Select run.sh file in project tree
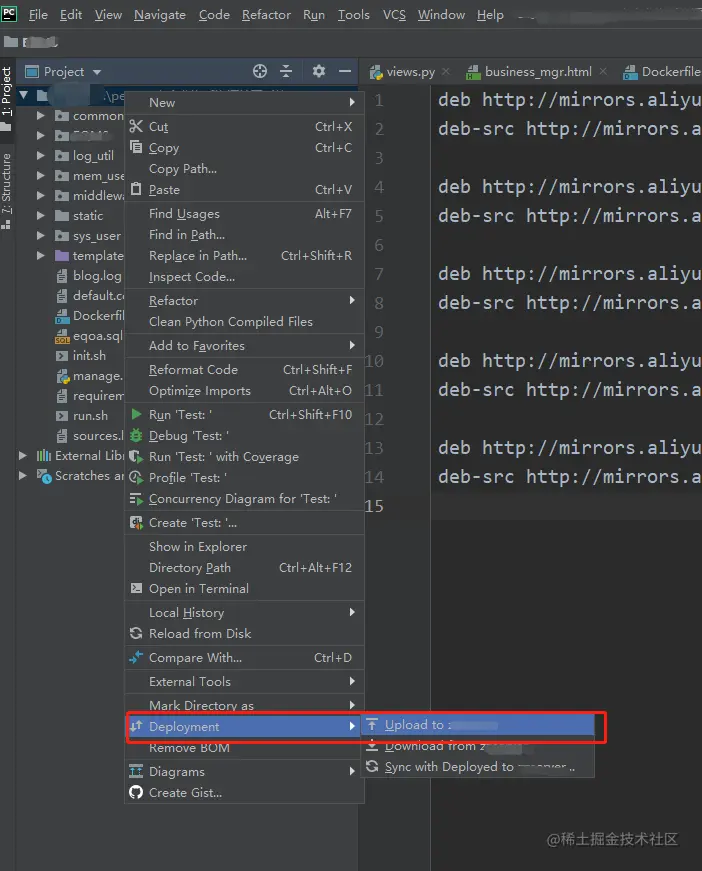 click(90, 416)
